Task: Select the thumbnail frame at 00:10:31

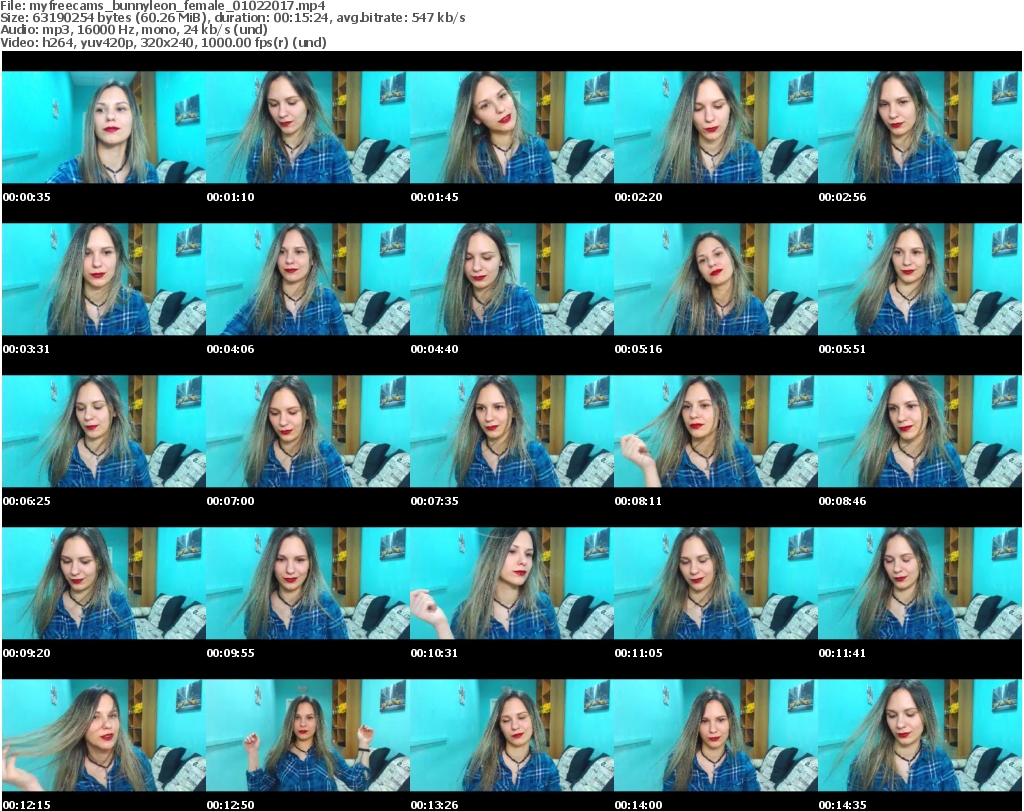Action: click(512, 583)
